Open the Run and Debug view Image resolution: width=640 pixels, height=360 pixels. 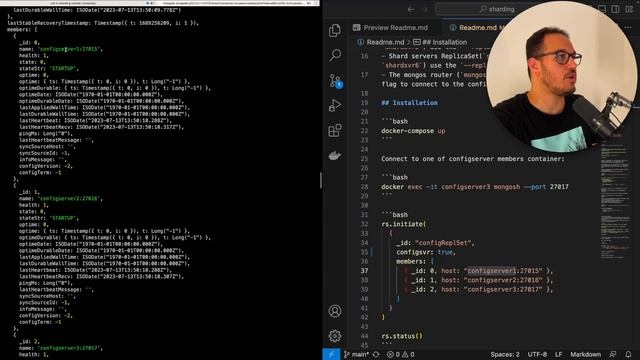[335, 105]
